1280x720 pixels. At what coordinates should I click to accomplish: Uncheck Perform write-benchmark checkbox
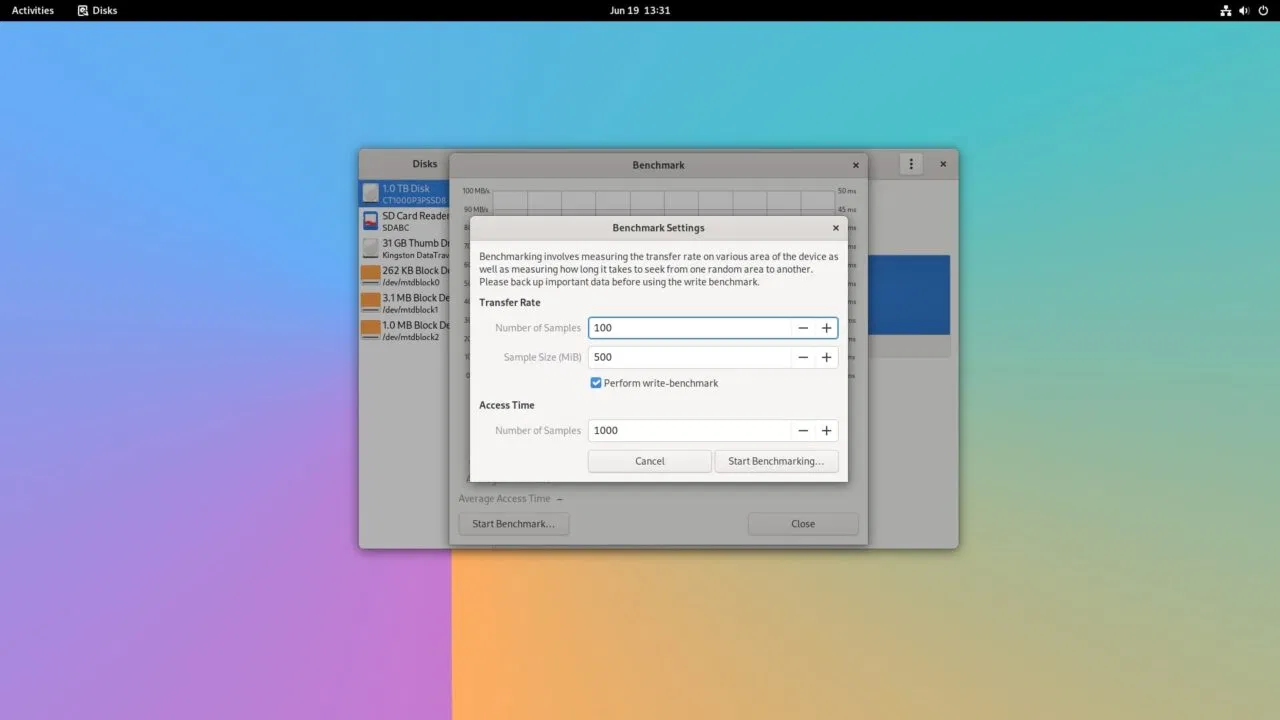click(x=596, y=383)
